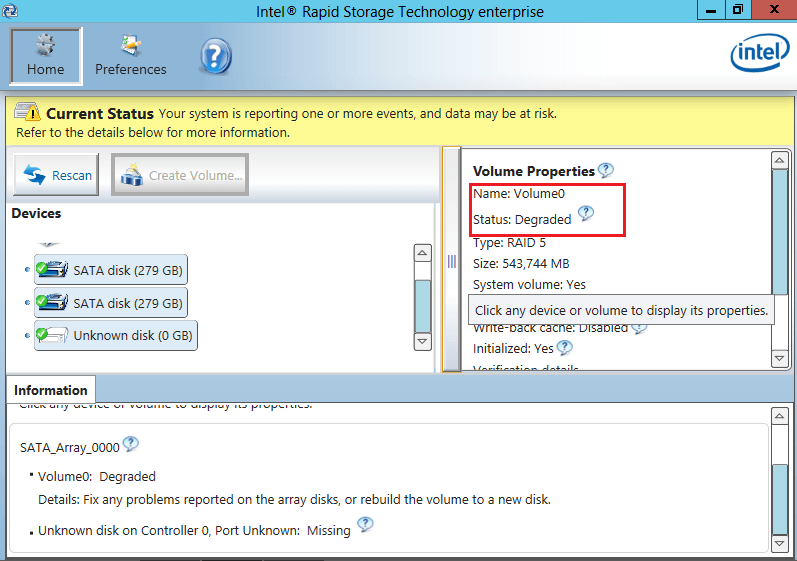Open the blue Help question mark

click(x=216, y=57)
